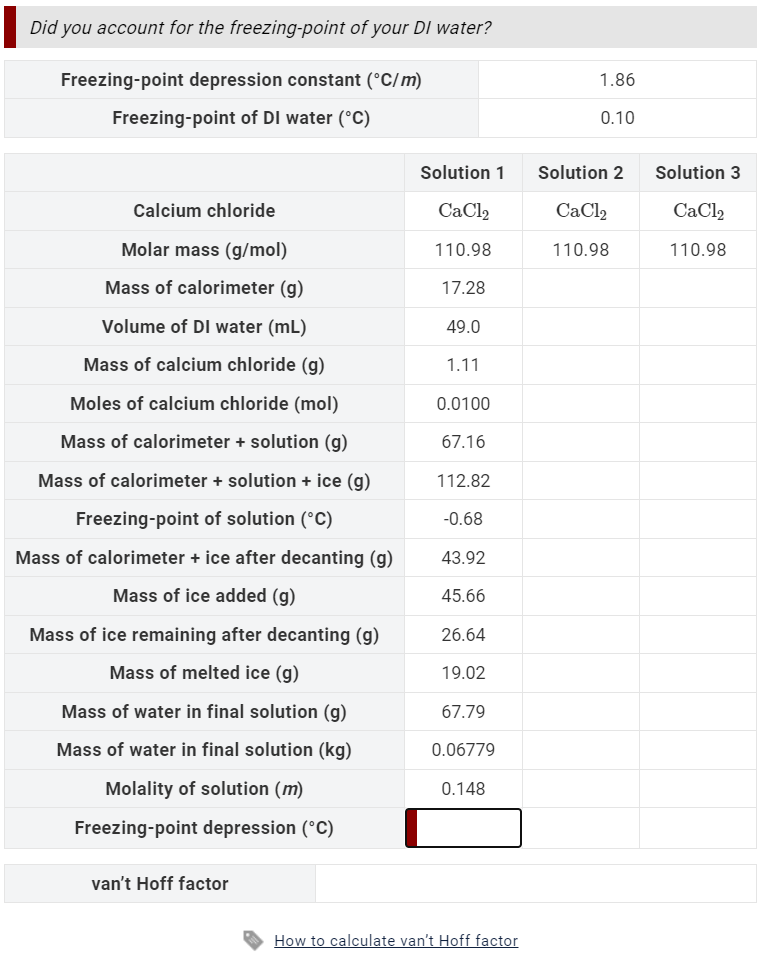The image size is (775, 969).
Task: Click the Freezing-point of DI water value 0.10
Action: (x=617, y=118)
